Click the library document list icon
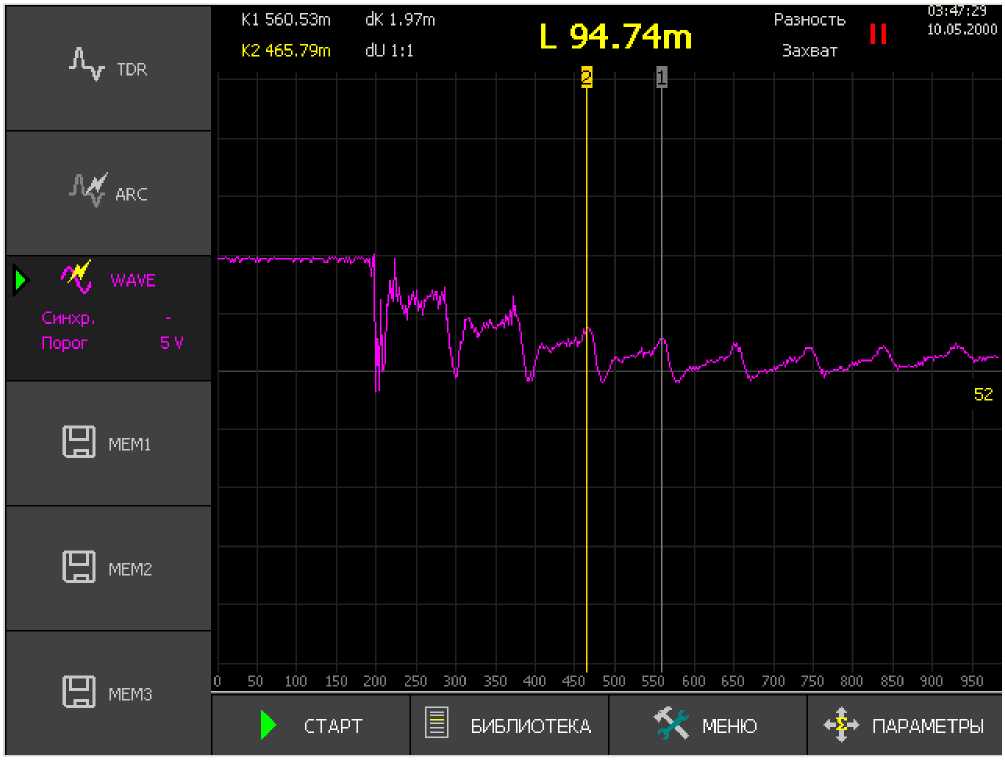Viewport: 1005px width, 760px height. click(437, 723)
